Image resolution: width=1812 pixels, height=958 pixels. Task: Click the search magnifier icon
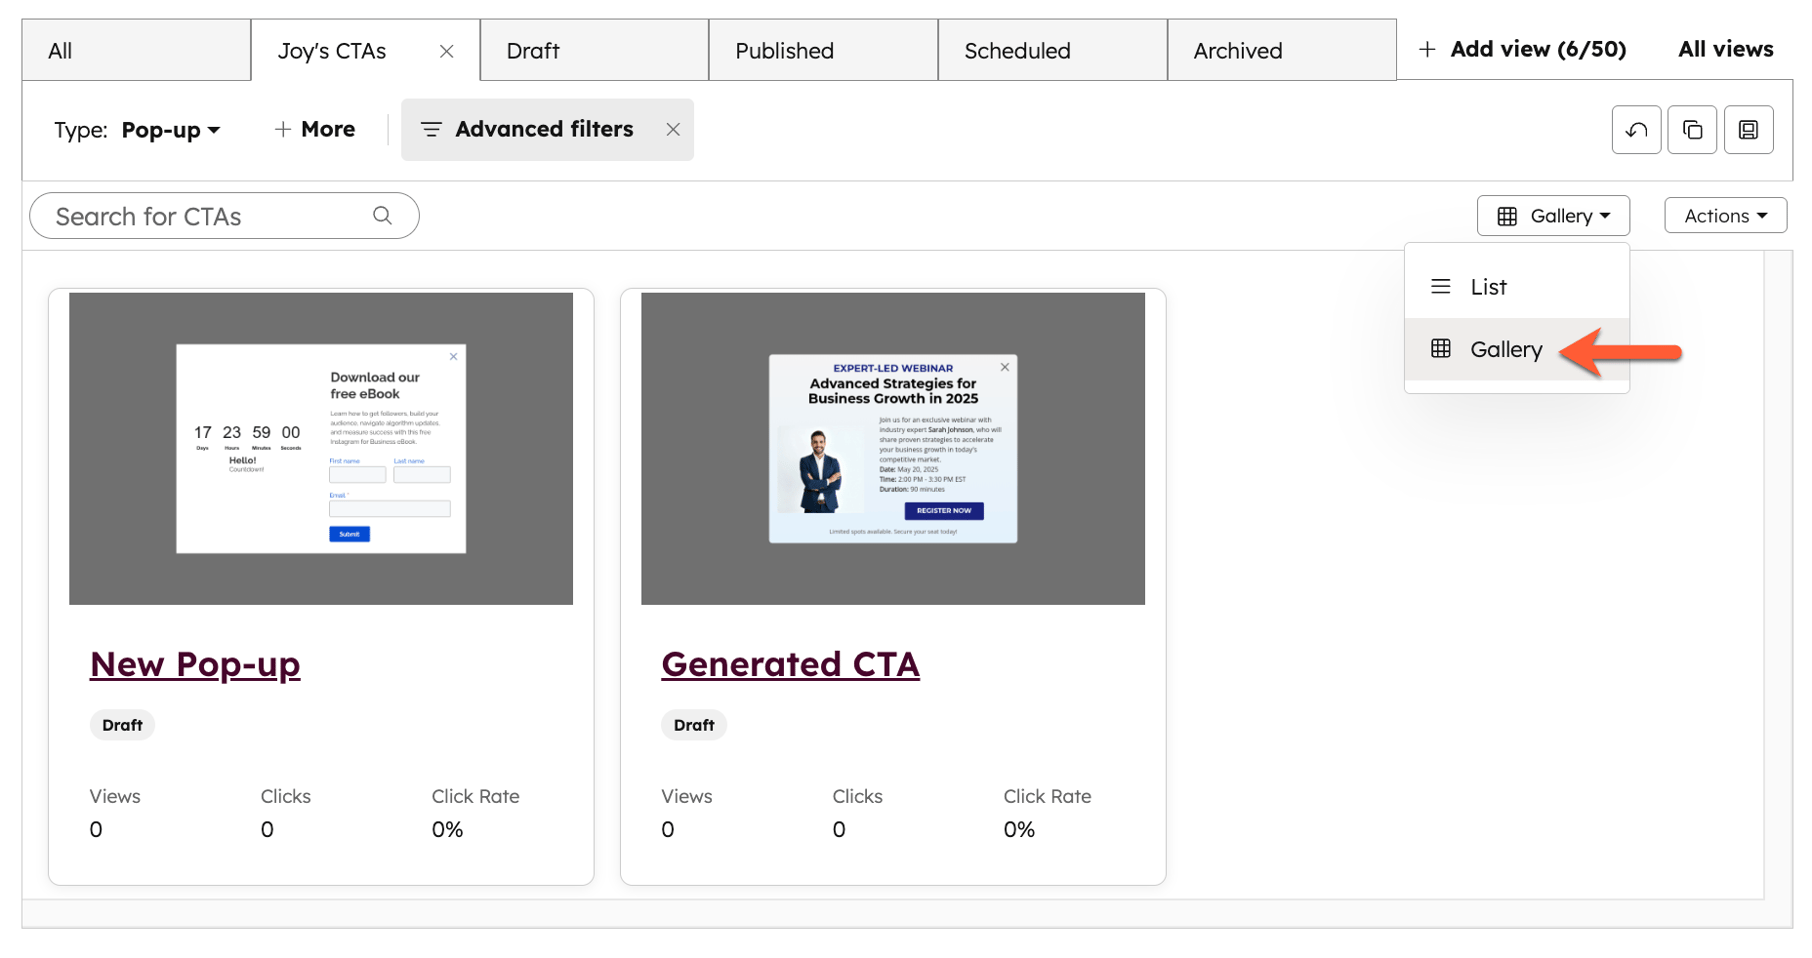tap(382, 215)
